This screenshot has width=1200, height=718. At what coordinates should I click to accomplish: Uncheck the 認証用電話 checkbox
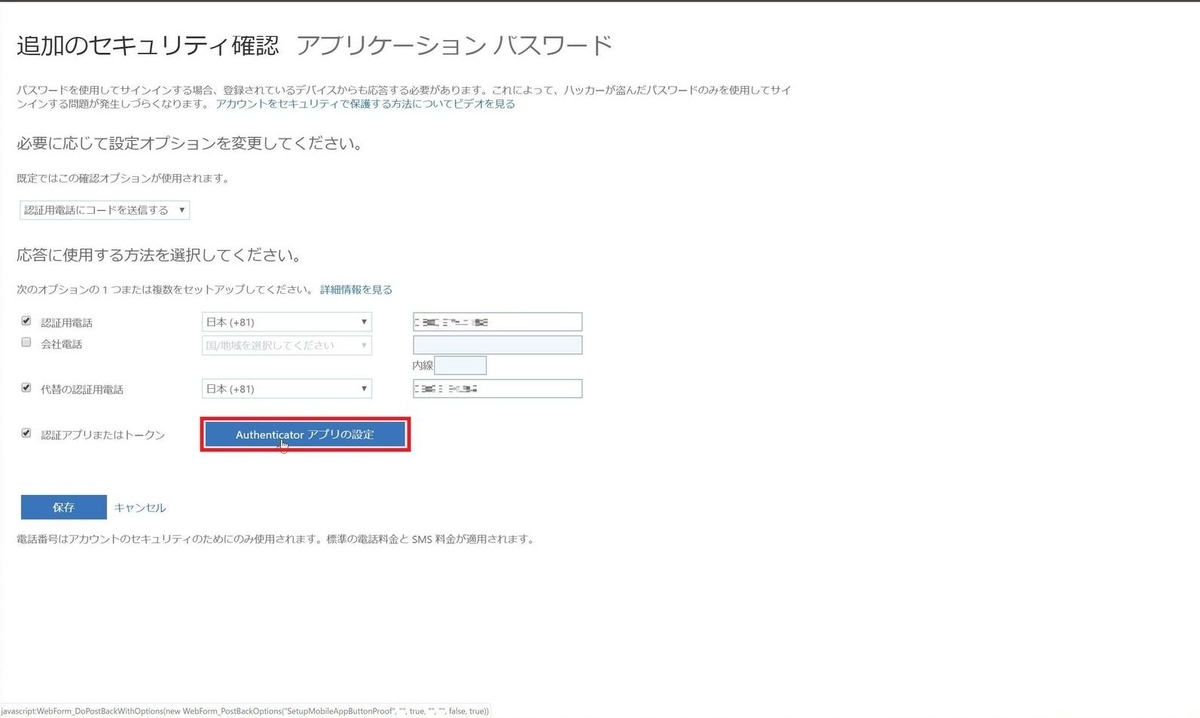tap(25, 321)
